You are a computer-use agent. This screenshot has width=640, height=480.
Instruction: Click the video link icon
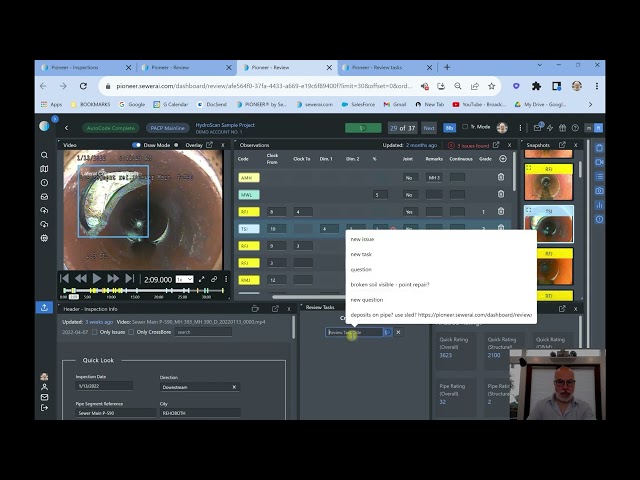pyautogui.click(x=214, y=279)
